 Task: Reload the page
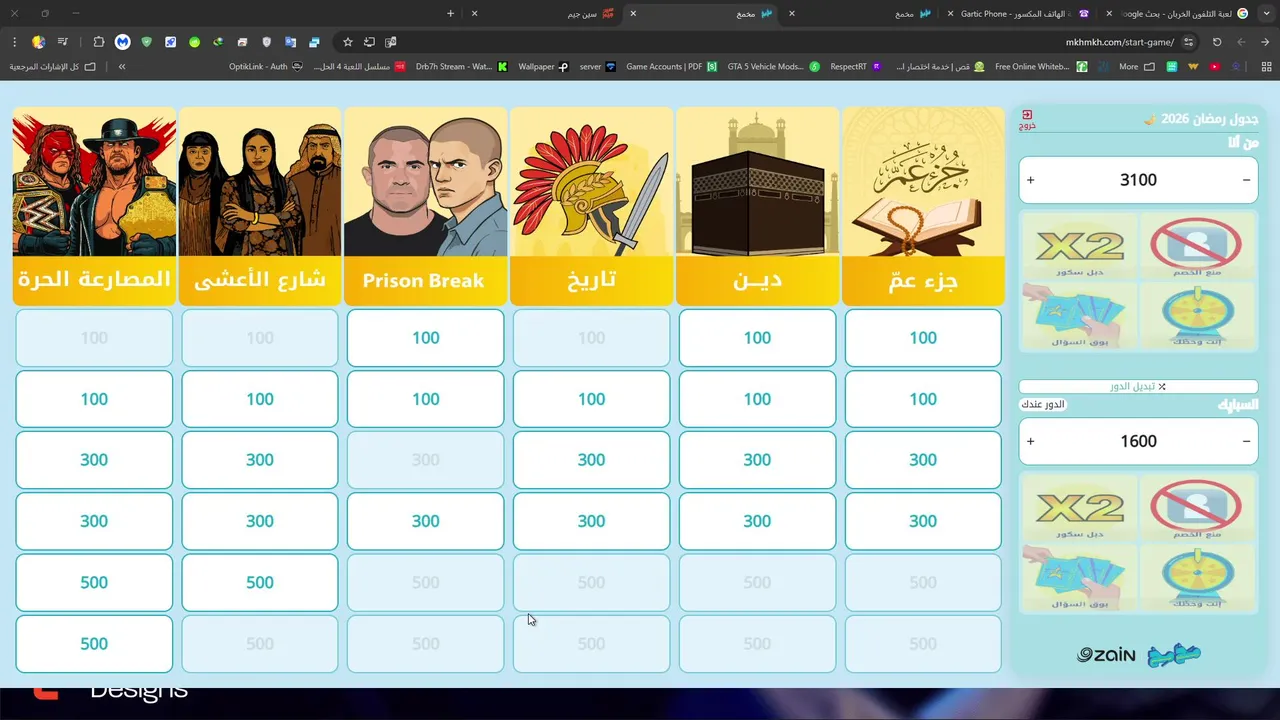coord(1217,42)
